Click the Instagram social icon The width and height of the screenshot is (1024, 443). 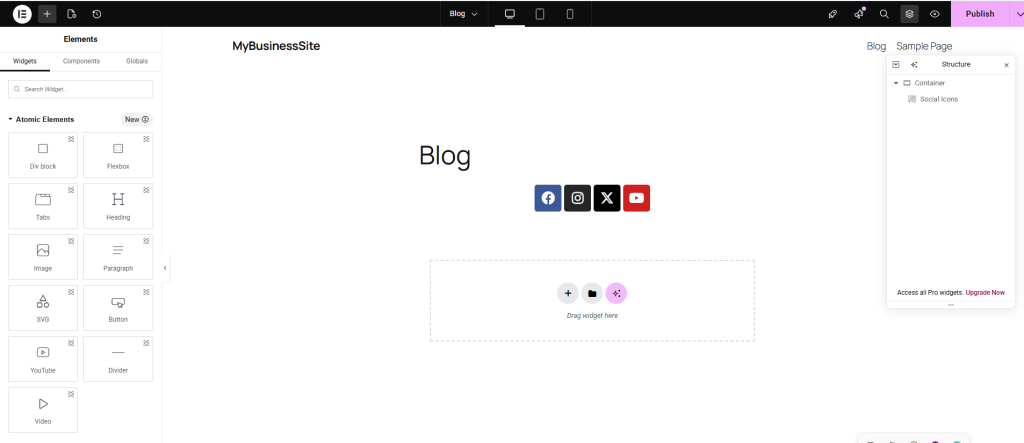pos(577,198)
